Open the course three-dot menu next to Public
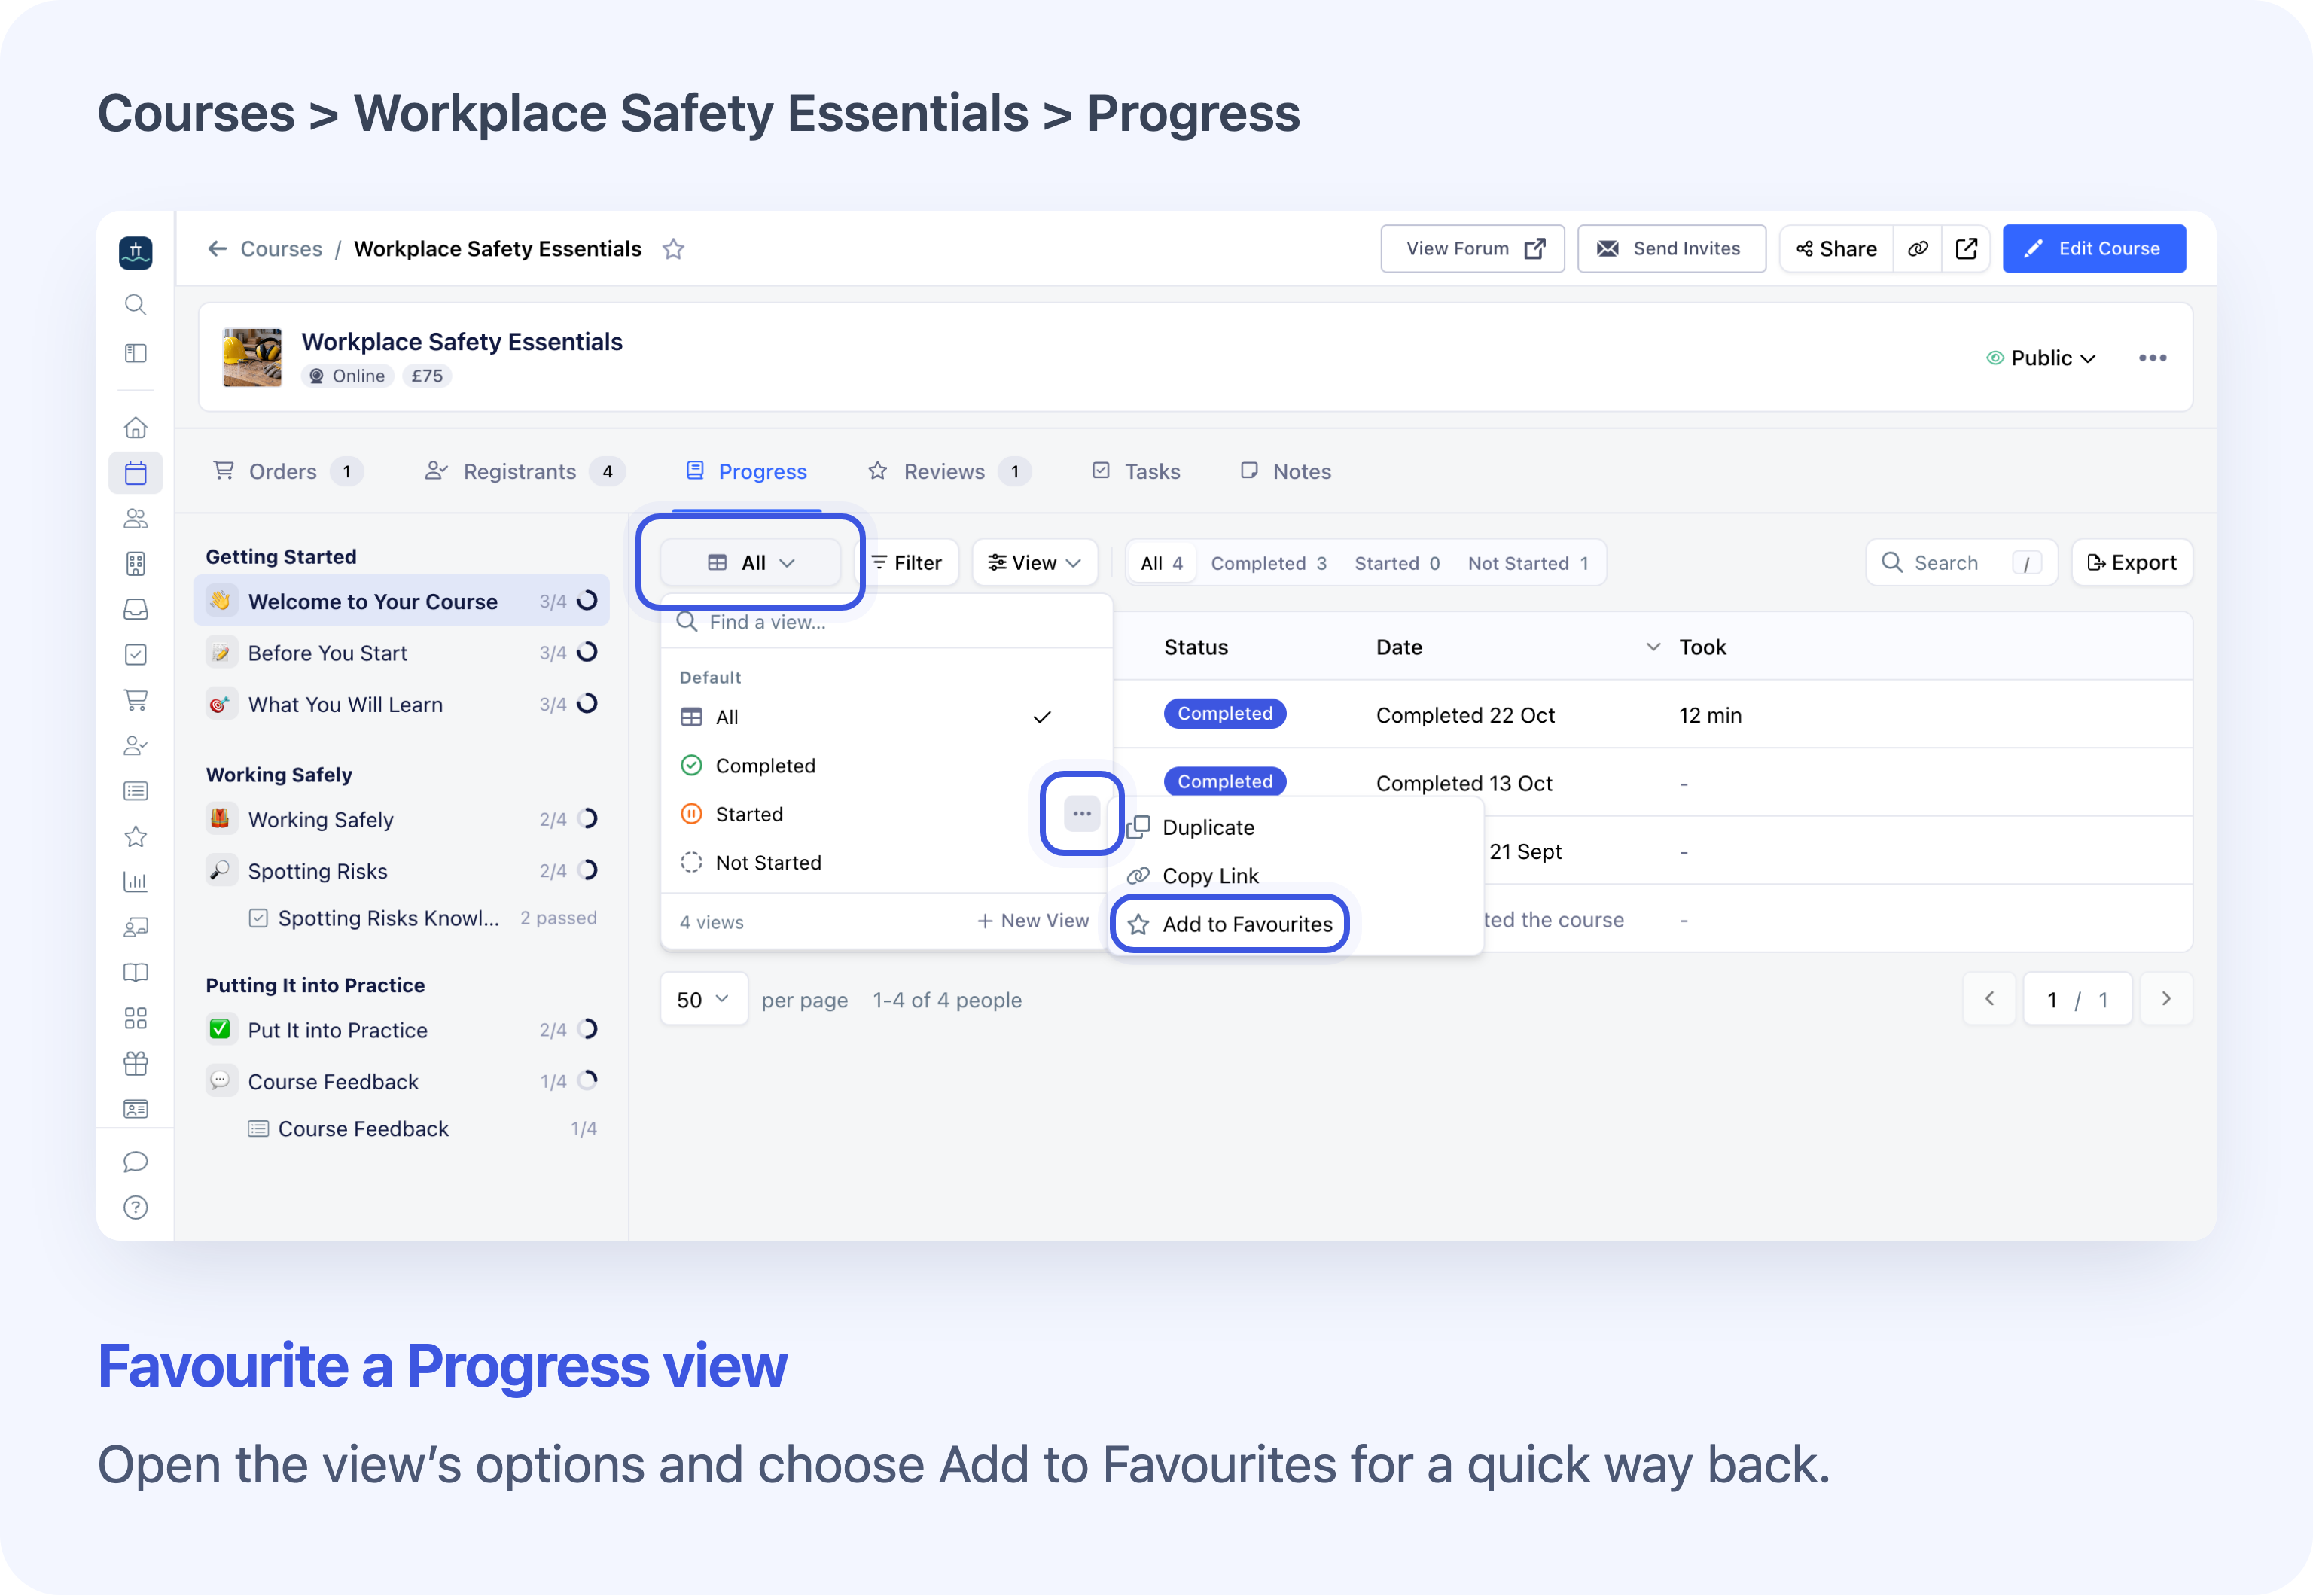Image resolution: width=2313 pixels, height=1596 pixels. [x=2153, y=358]
